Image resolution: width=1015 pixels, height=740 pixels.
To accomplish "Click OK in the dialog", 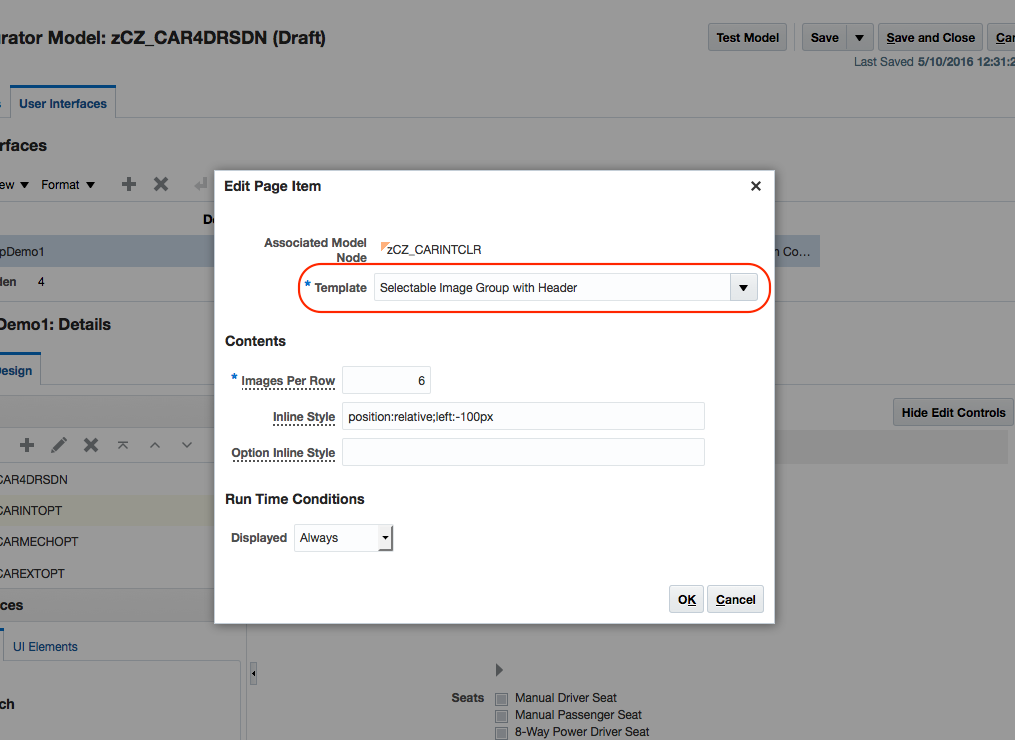I will (x=687, y=599).
